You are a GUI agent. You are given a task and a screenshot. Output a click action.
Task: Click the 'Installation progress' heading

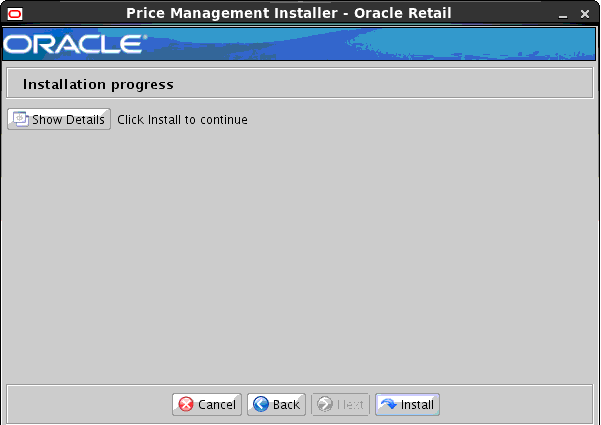coord(98,84)
